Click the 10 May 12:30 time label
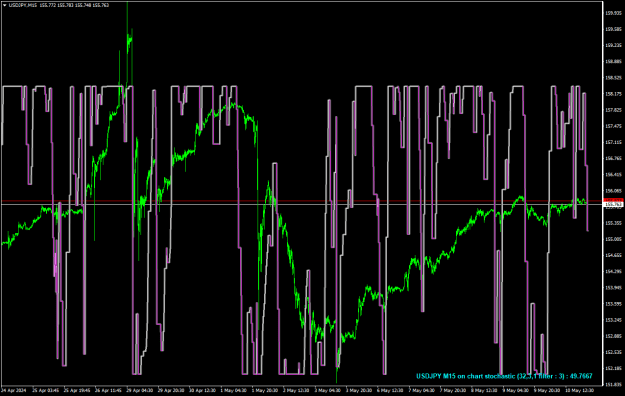 tap(580, 390)
